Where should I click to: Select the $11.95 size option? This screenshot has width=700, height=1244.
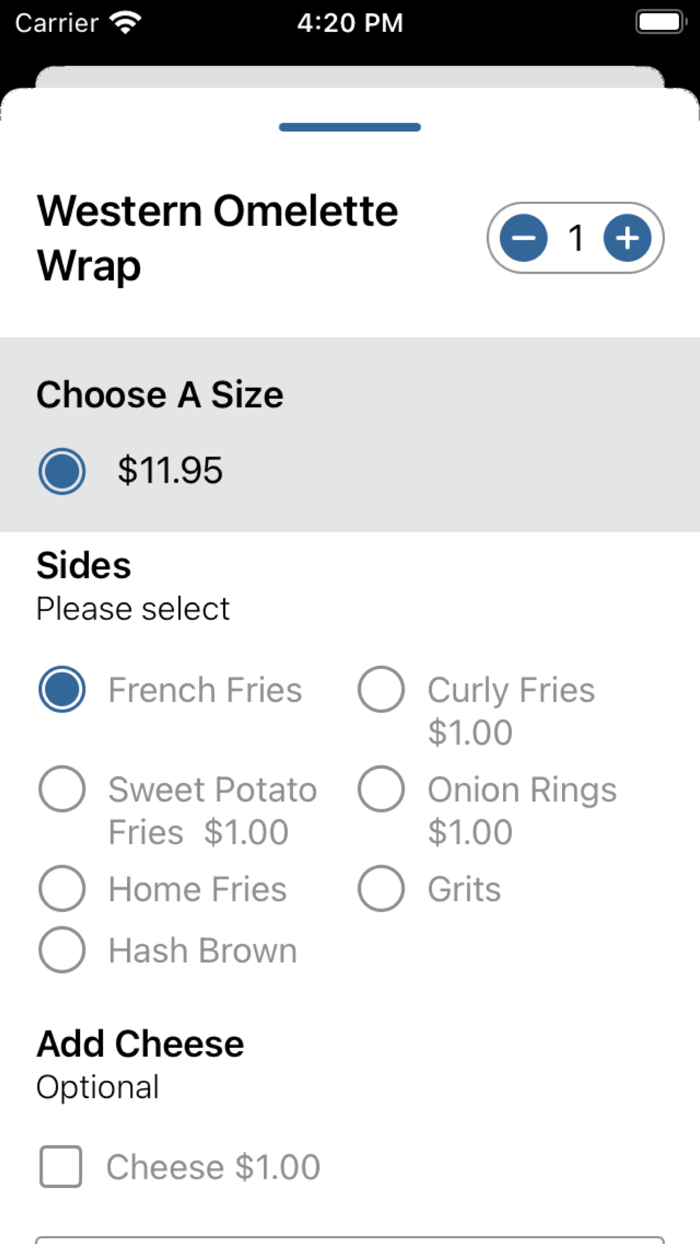(61, 470)
